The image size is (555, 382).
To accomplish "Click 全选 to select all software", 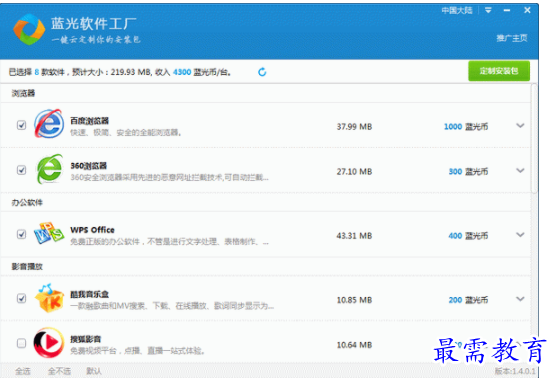I will (23, 371).
